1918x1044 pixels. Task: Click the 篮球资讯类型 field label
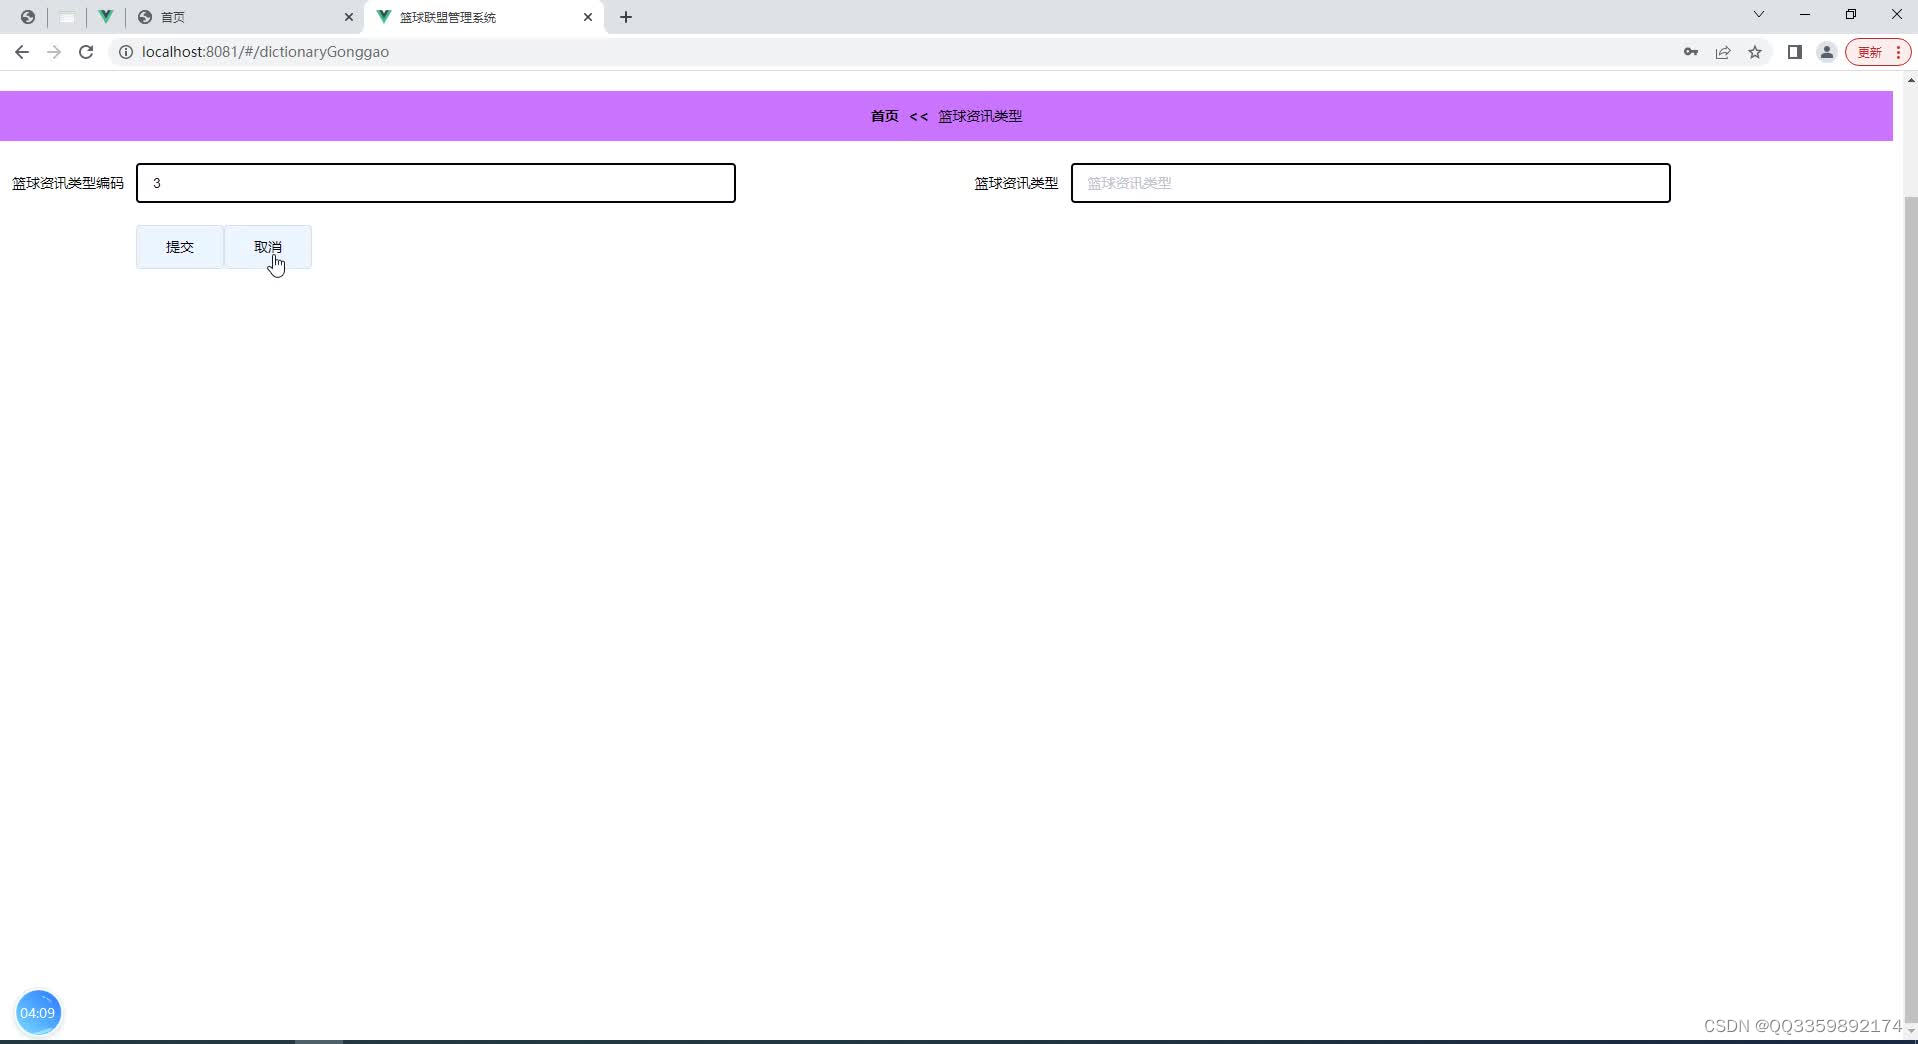(1016, 183)
